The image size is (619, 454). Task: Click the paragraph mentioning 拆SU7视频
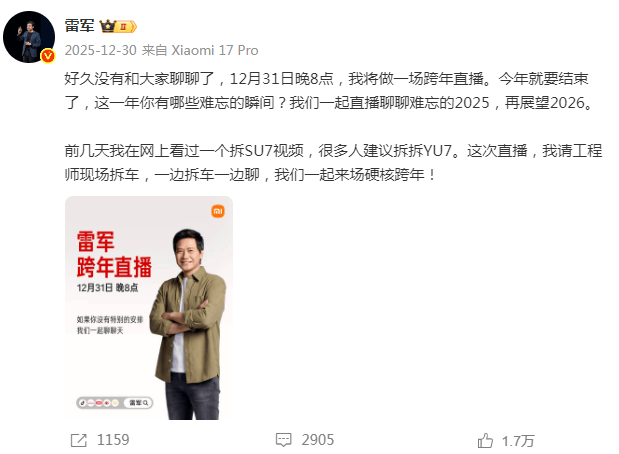tap(333, 163)
